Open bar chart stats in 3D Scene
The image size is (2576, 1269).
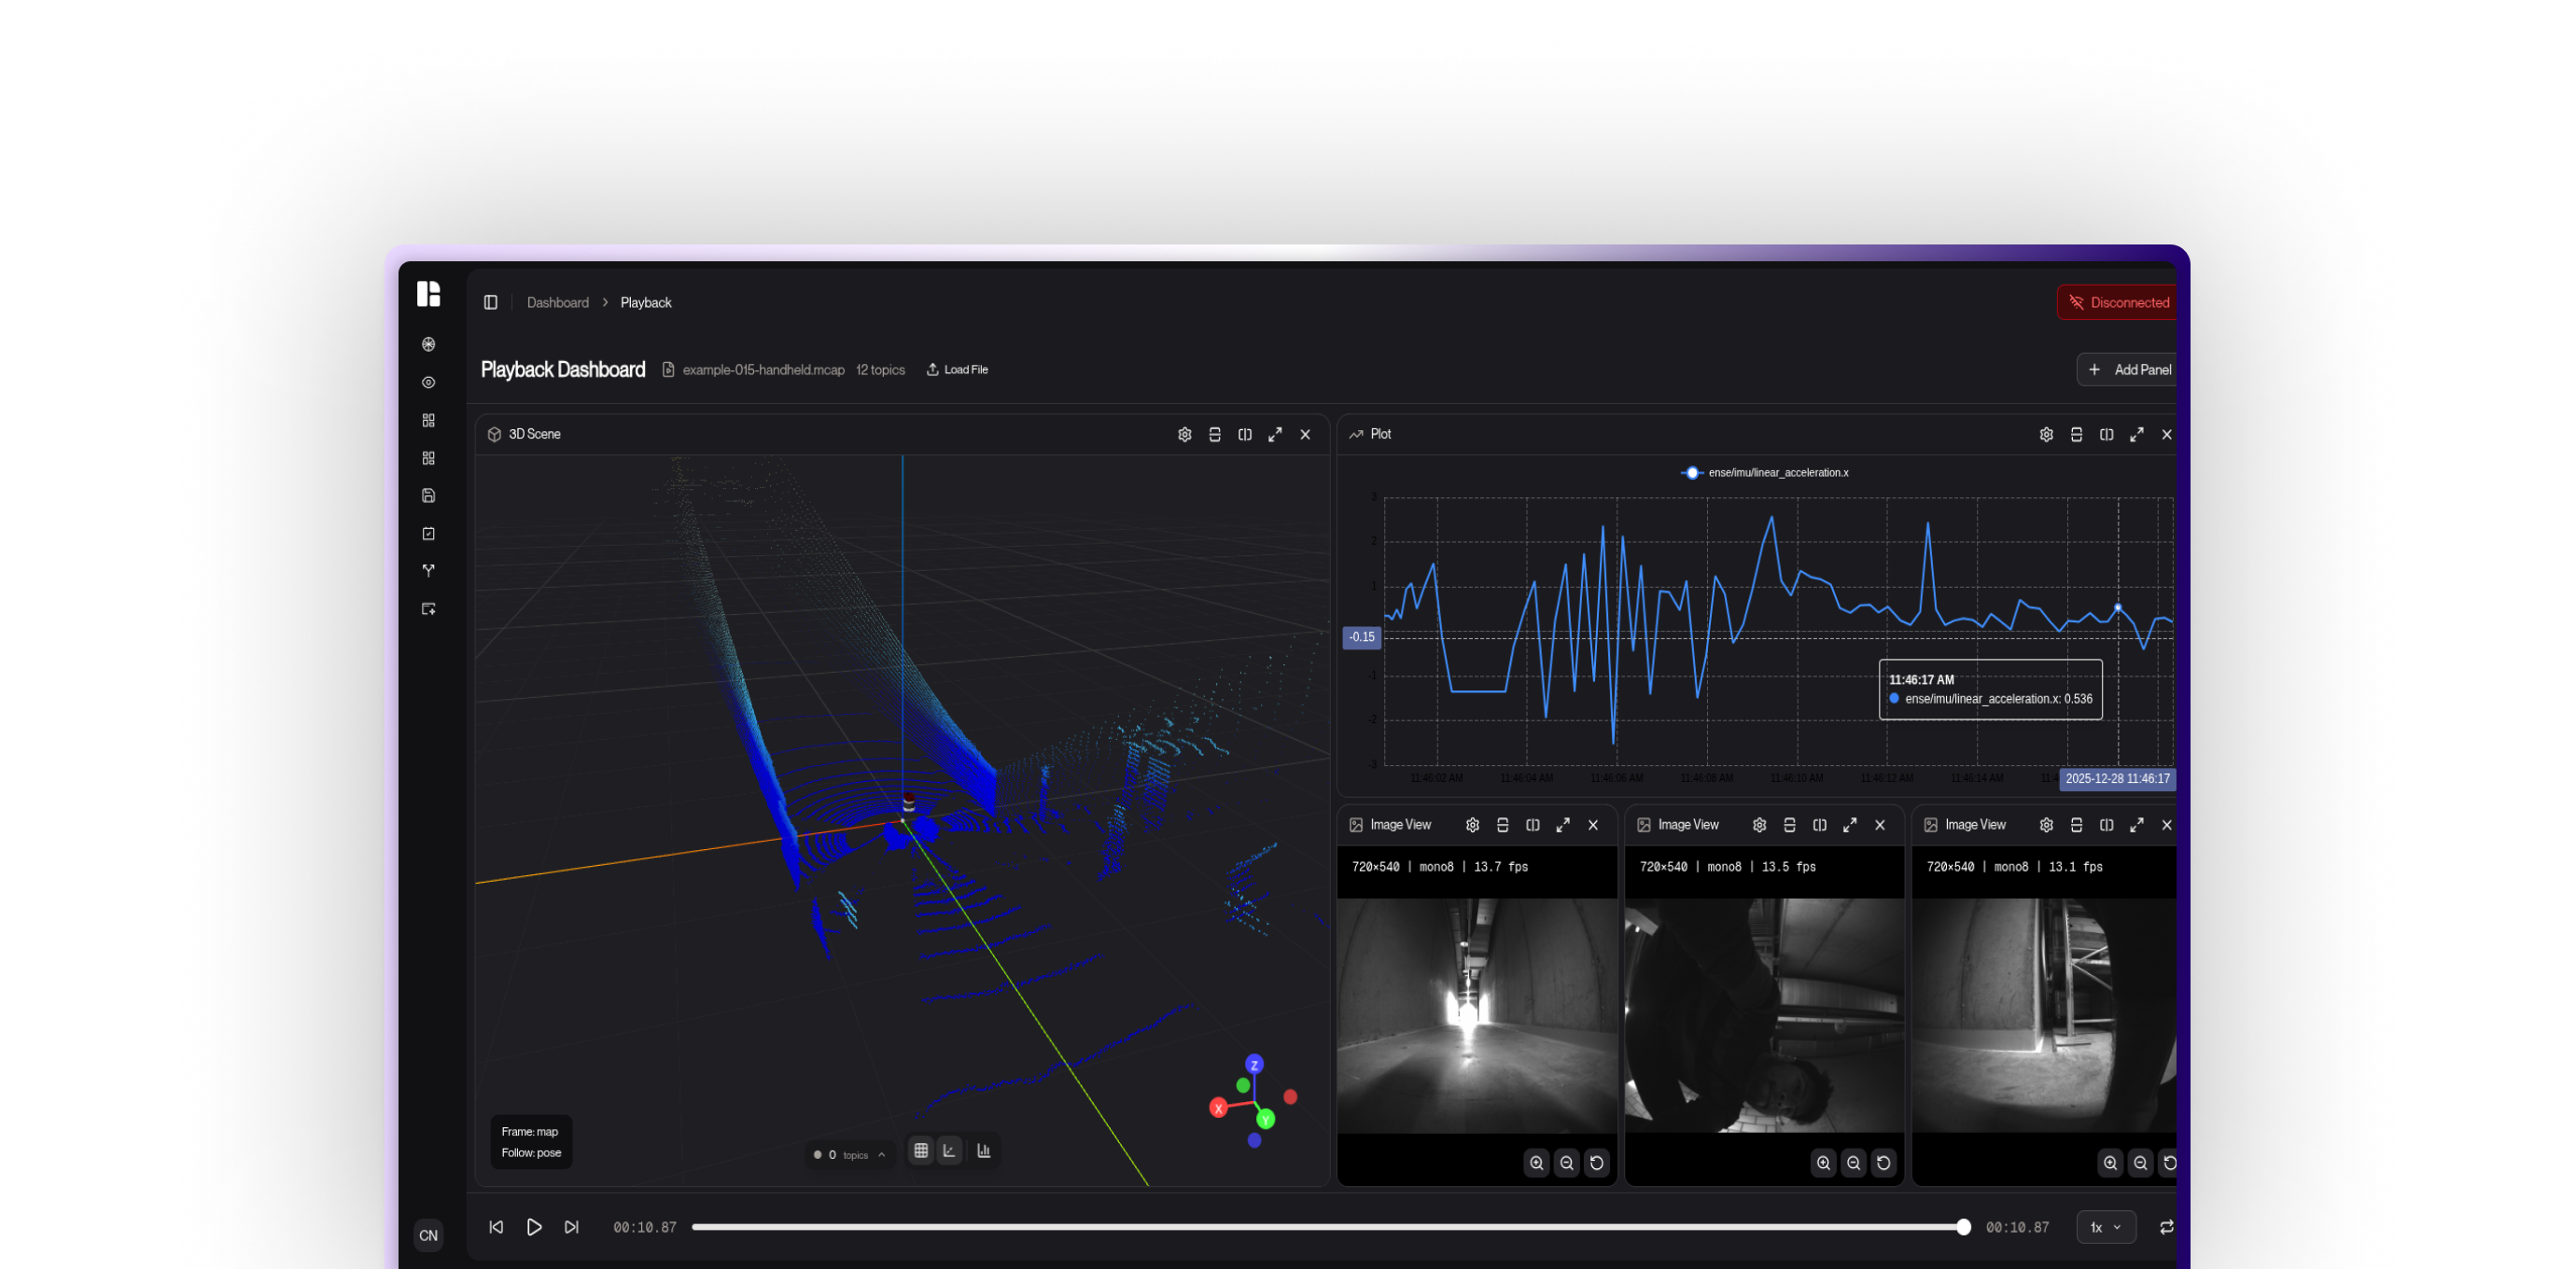[984, 1151]
